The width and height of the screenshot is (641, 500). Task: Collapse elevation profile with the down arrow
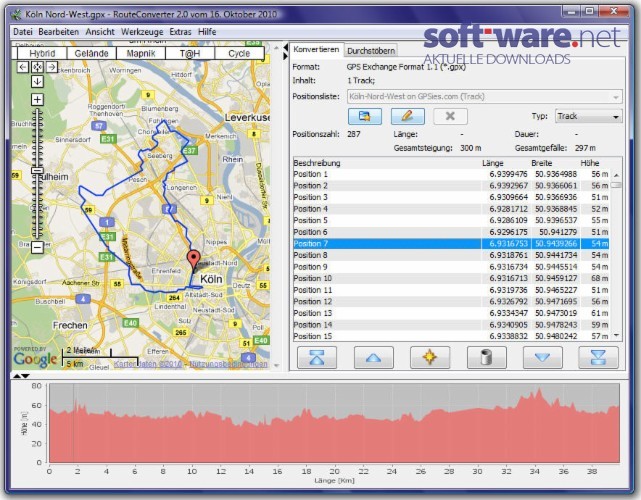coord(25,376)
